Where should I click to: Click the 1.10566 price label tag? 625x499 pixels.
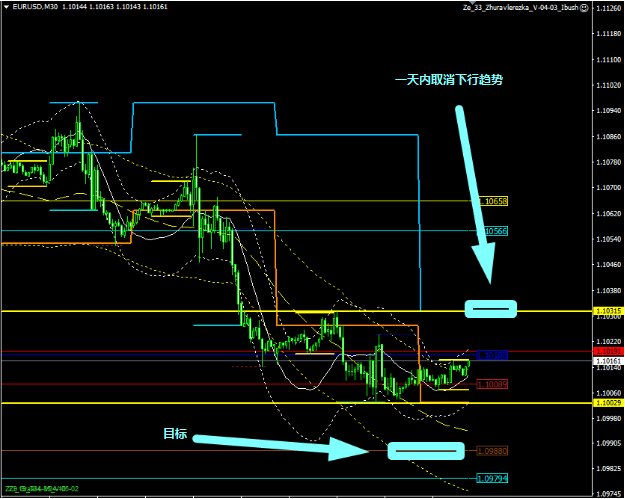coord(495,230)
